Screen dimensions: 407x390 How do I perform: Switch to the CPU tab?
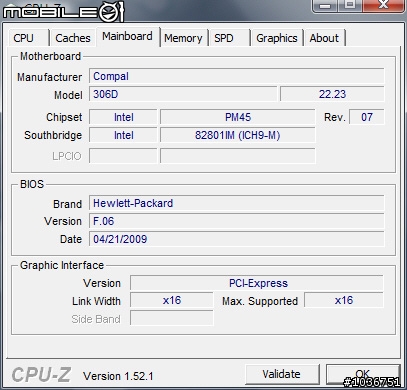29,38
